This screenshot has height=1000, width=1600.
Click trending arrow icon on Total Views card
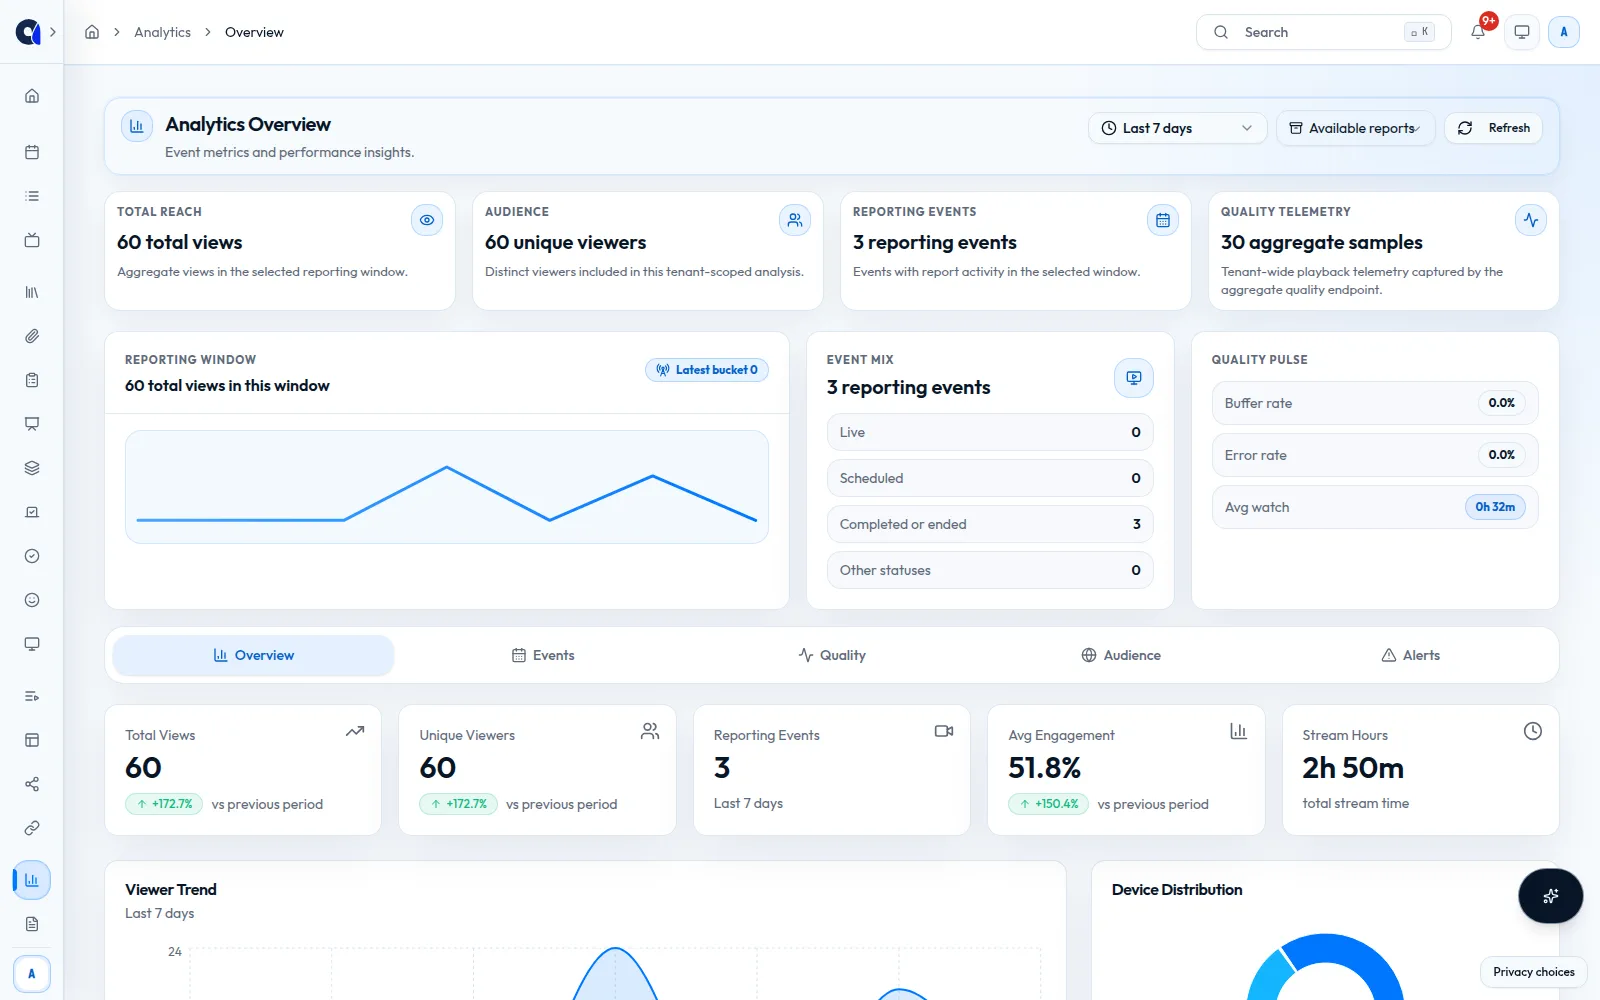pos(355,731)
